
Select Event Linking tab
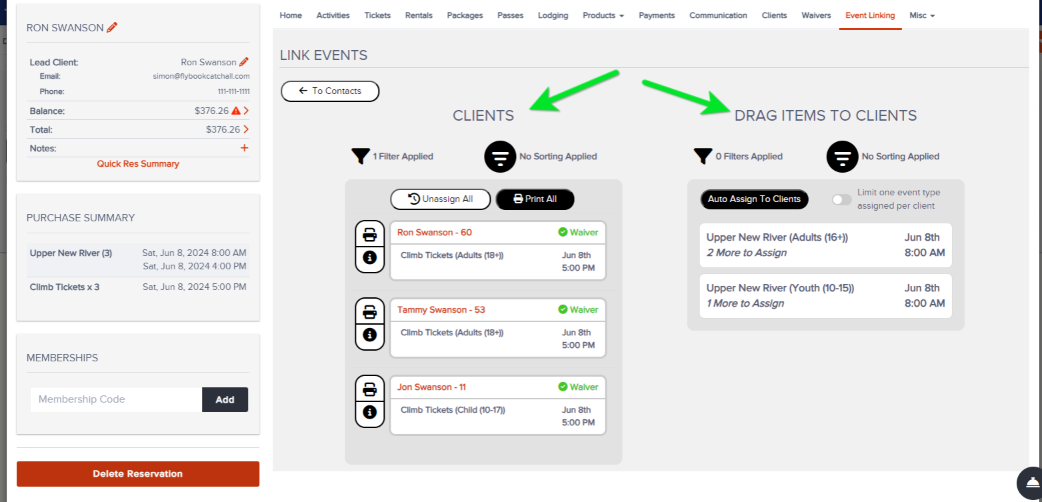tap(870, 15)
